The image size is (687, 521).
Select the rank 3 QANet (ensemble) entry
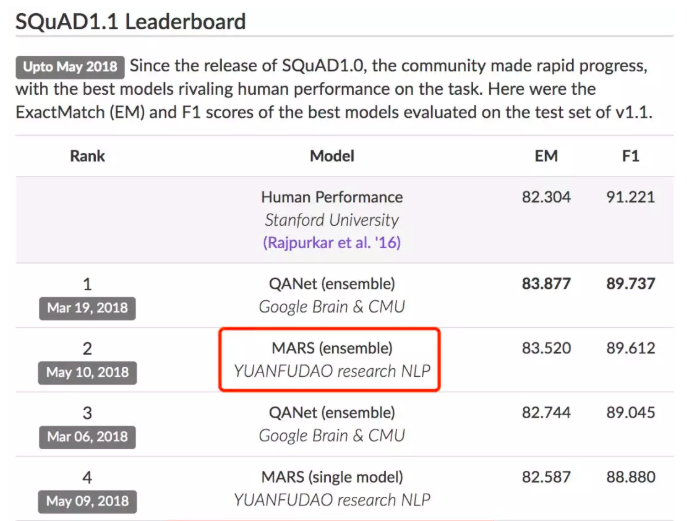point(332,413)
